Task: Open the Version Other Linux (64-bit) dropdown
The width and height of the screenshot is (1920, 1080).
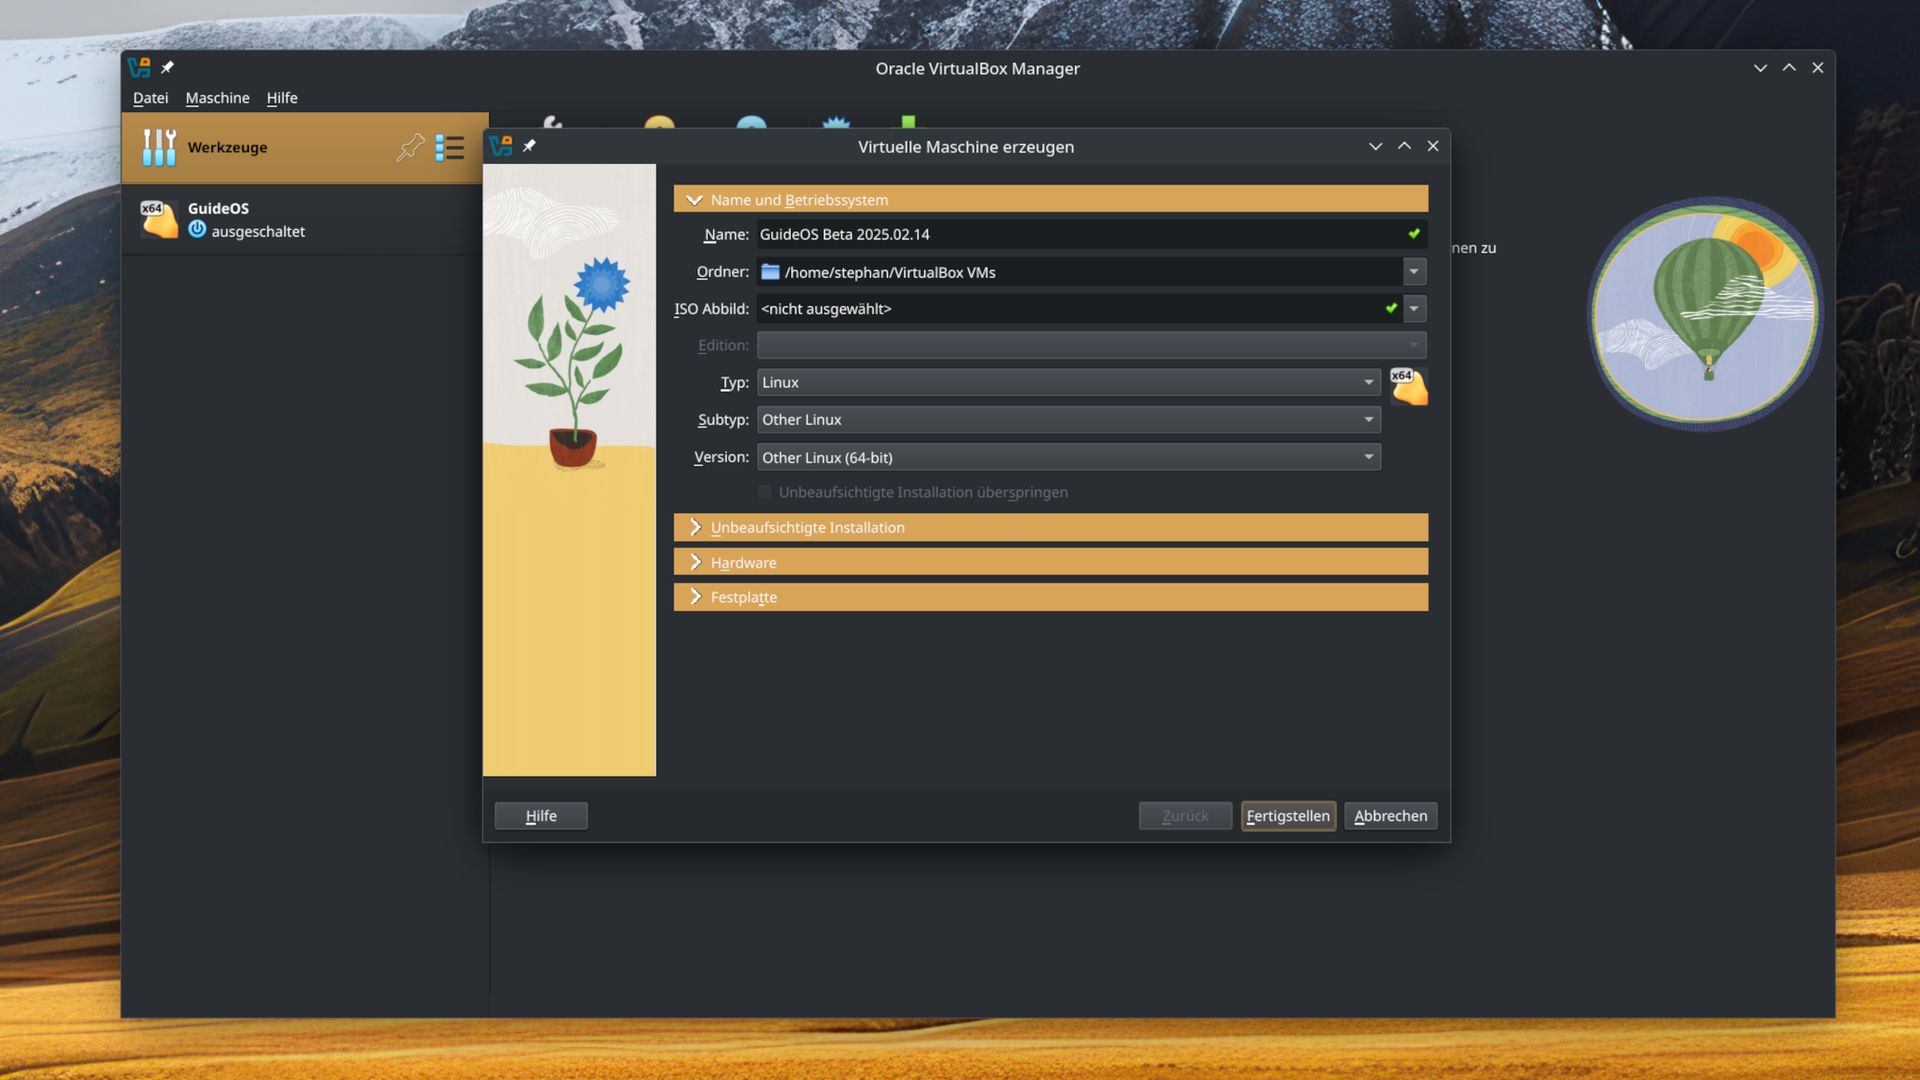Action: point(1069,457)
